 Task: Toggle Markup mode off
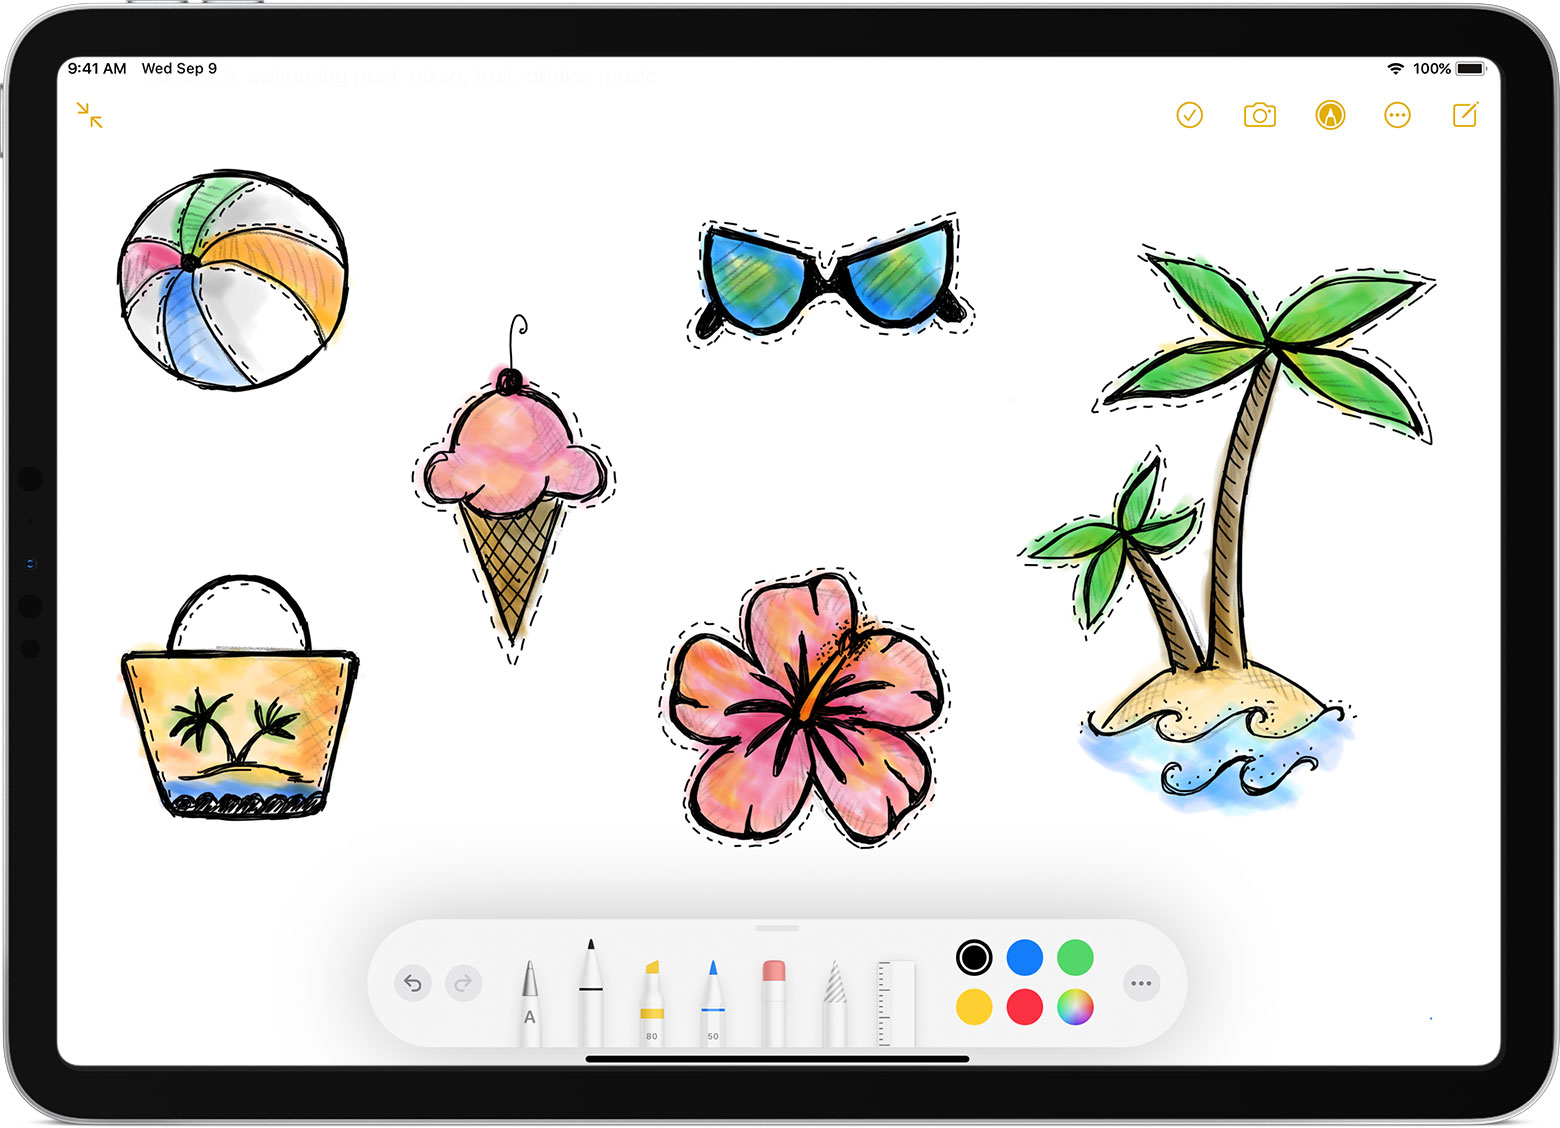click(x=1330, y=115)
